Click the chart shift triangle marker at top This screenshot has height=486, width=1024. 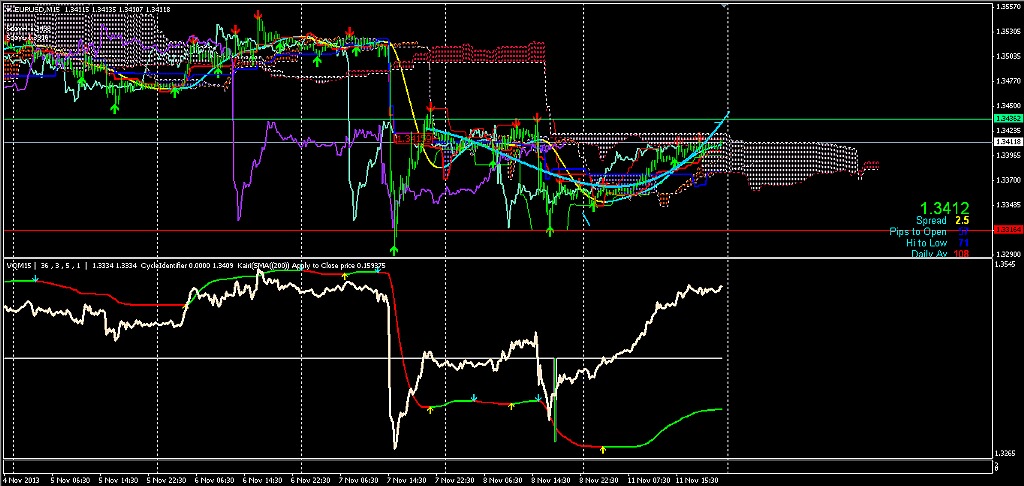[724, 5]
